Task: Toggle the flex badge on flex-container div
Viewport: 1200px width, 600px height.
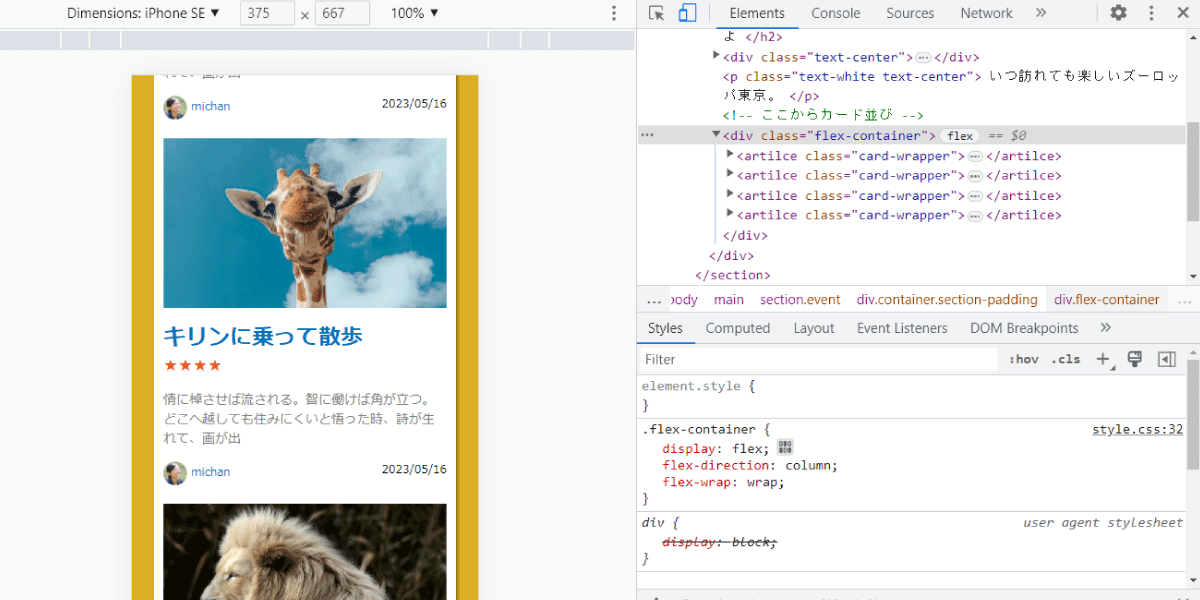Action: point(960,136)
